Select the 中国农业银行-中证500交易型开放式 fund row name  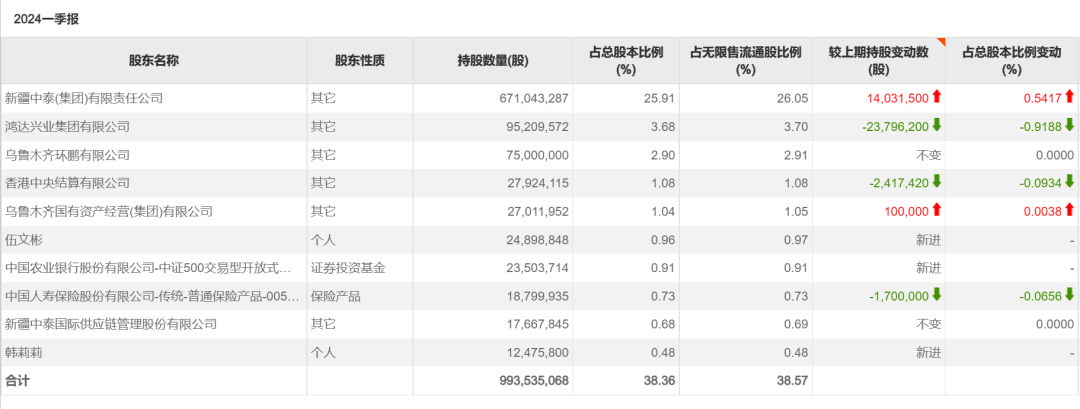pyautogui.click(x=147, y=268)
